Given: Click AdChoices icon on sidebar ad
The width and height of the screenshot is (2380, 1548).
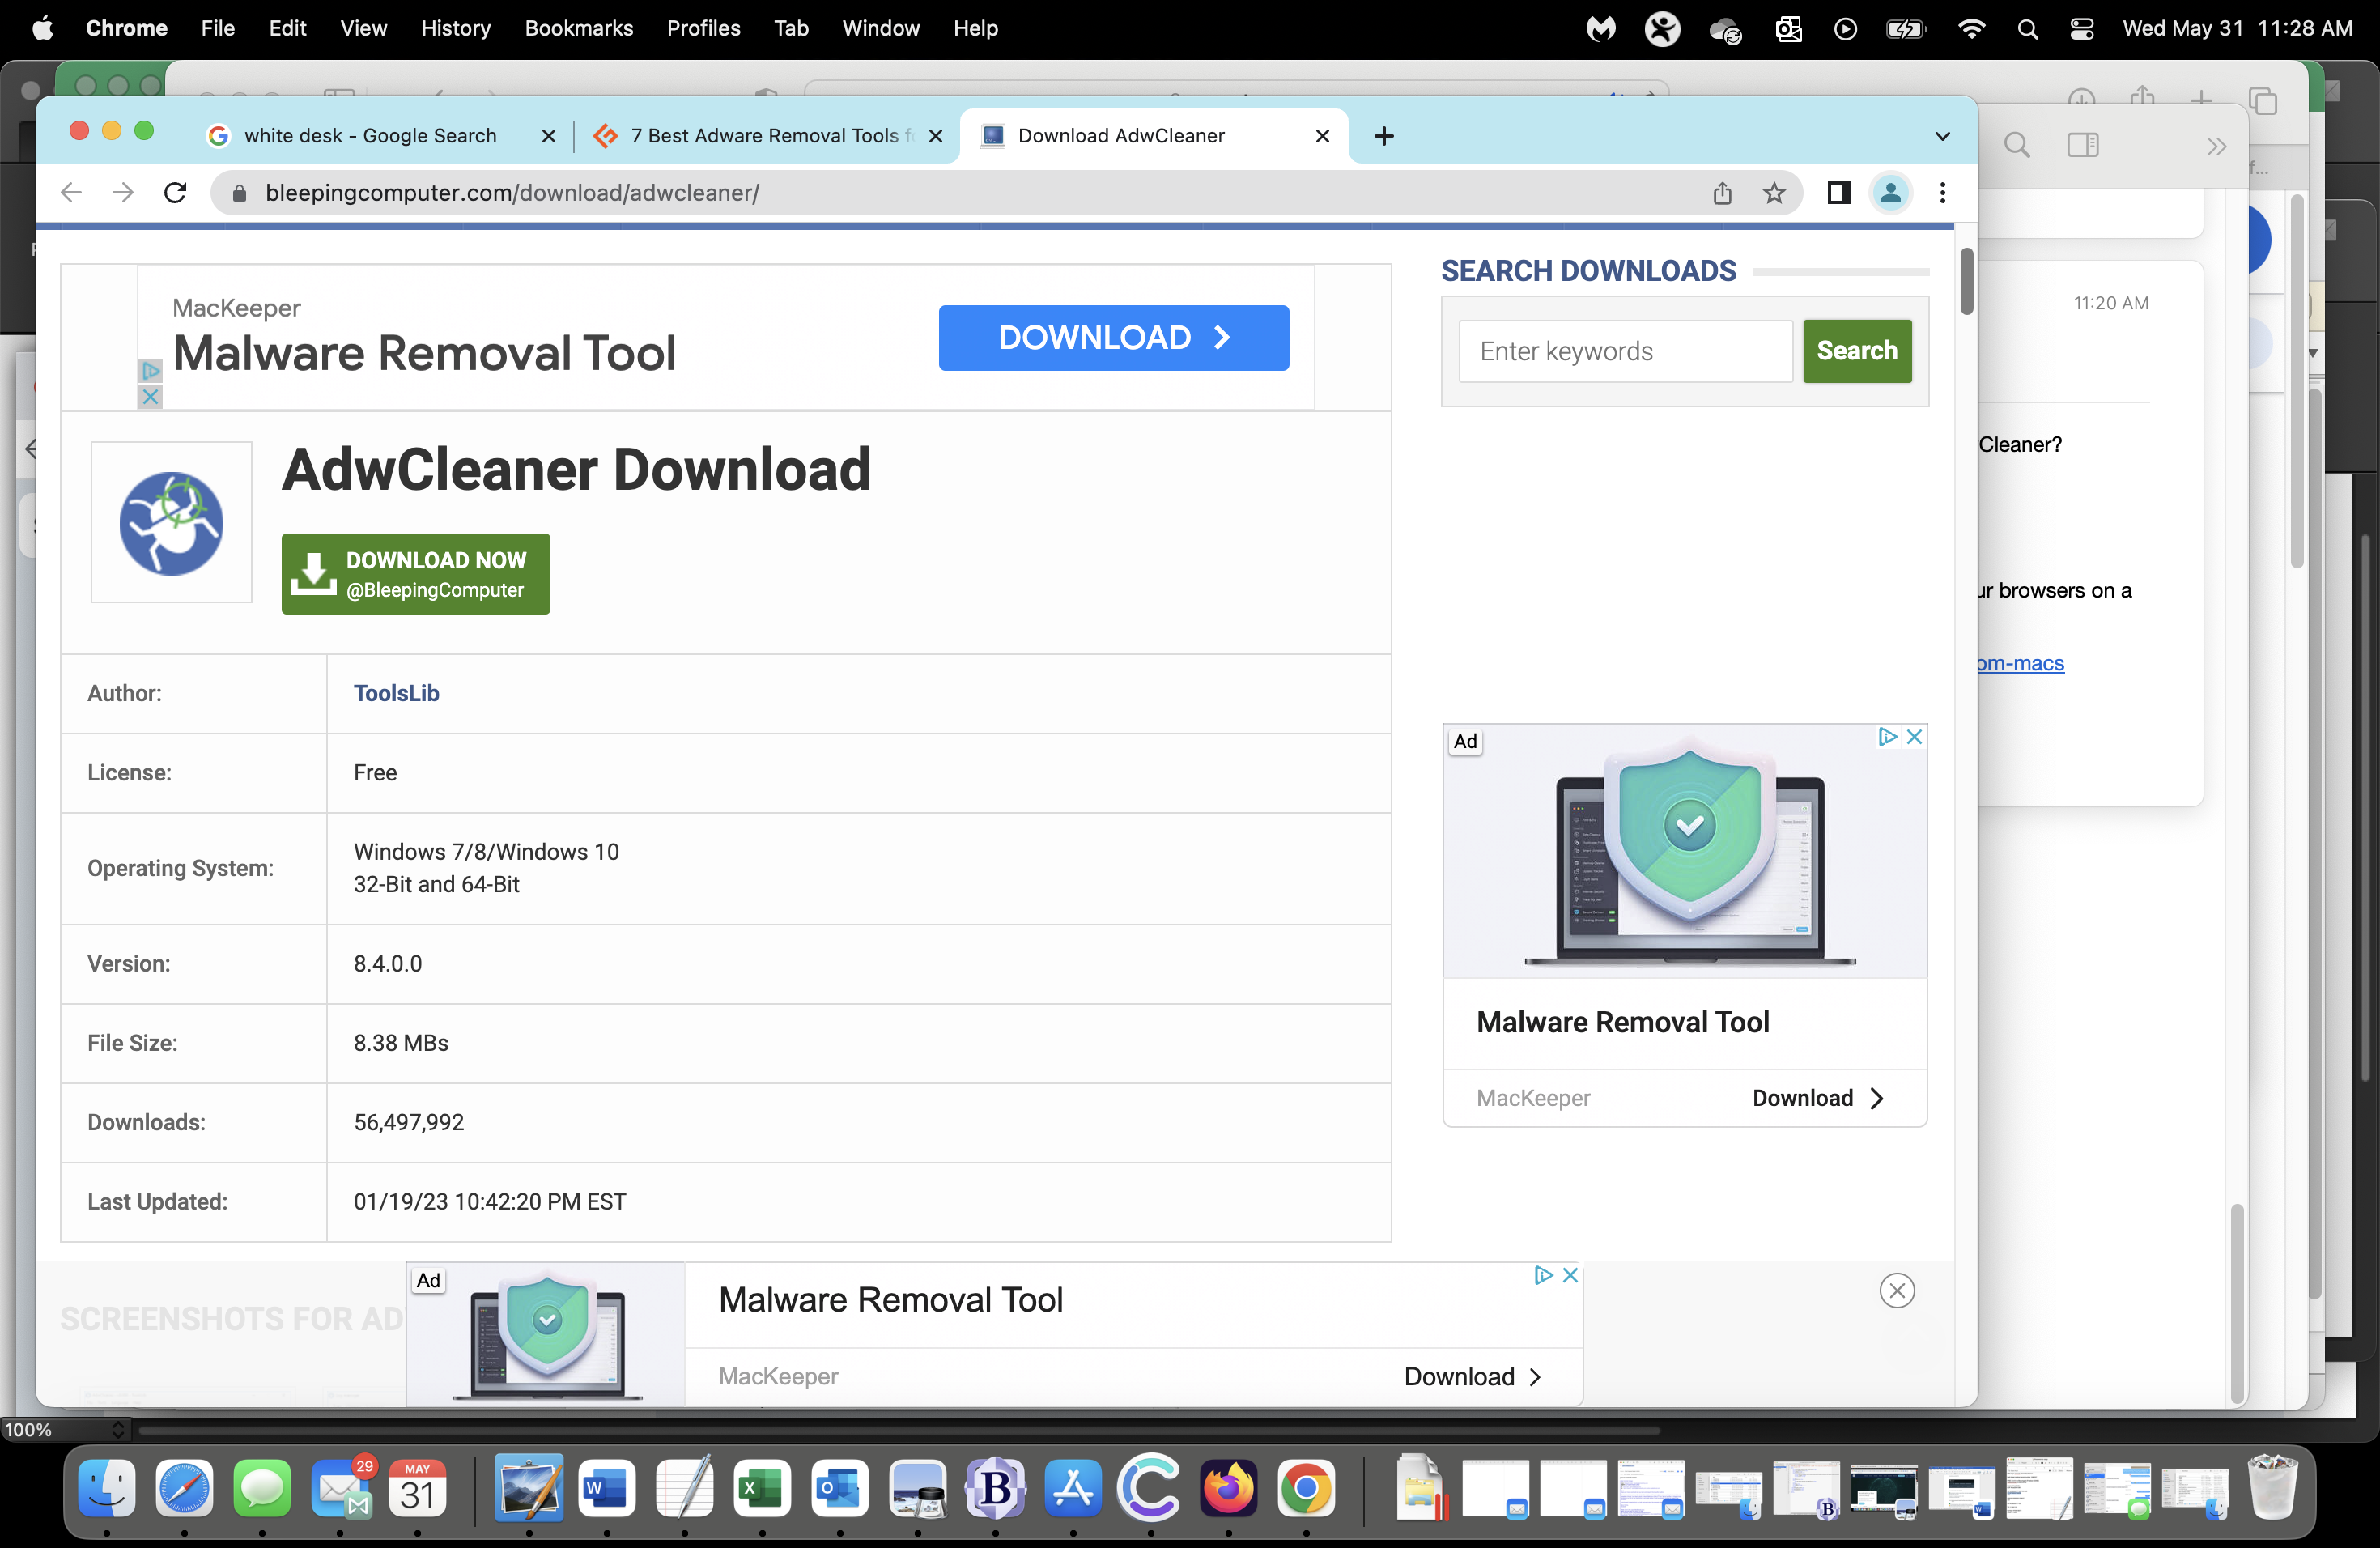Looking at the screenshot, I should 1887,737.
